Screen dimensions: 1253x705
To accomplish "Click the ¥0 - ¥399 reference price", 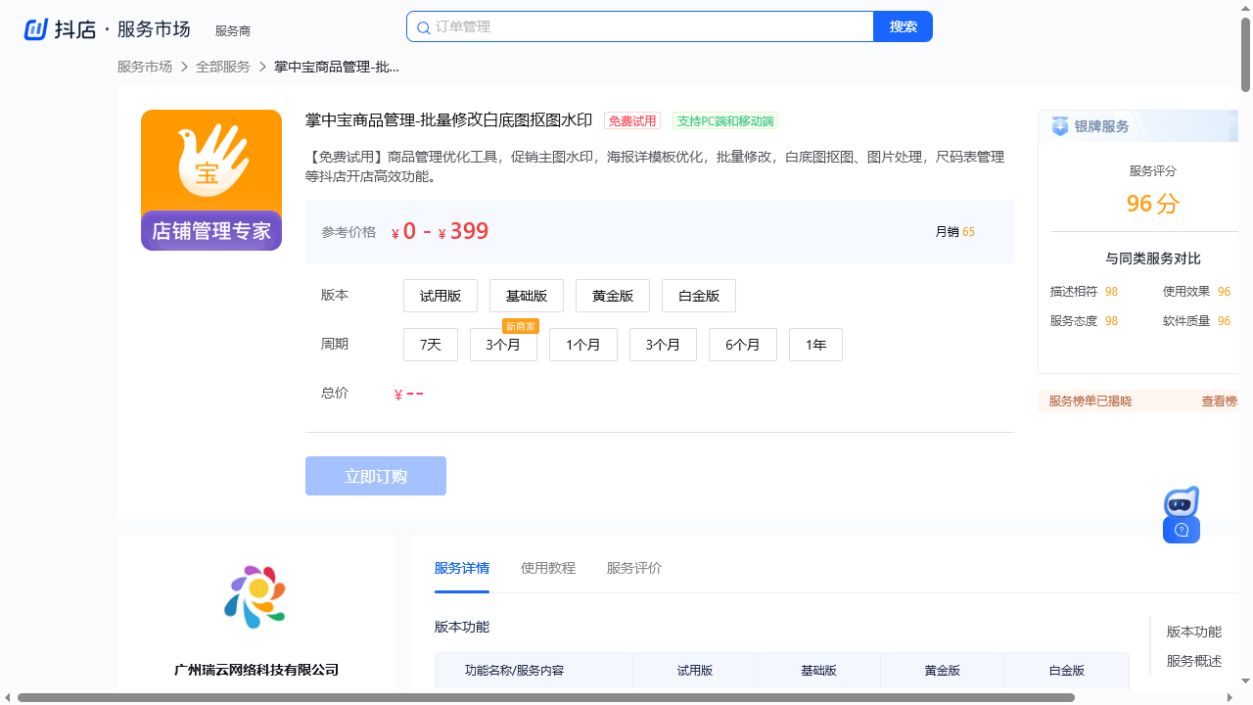I will 440,232.
